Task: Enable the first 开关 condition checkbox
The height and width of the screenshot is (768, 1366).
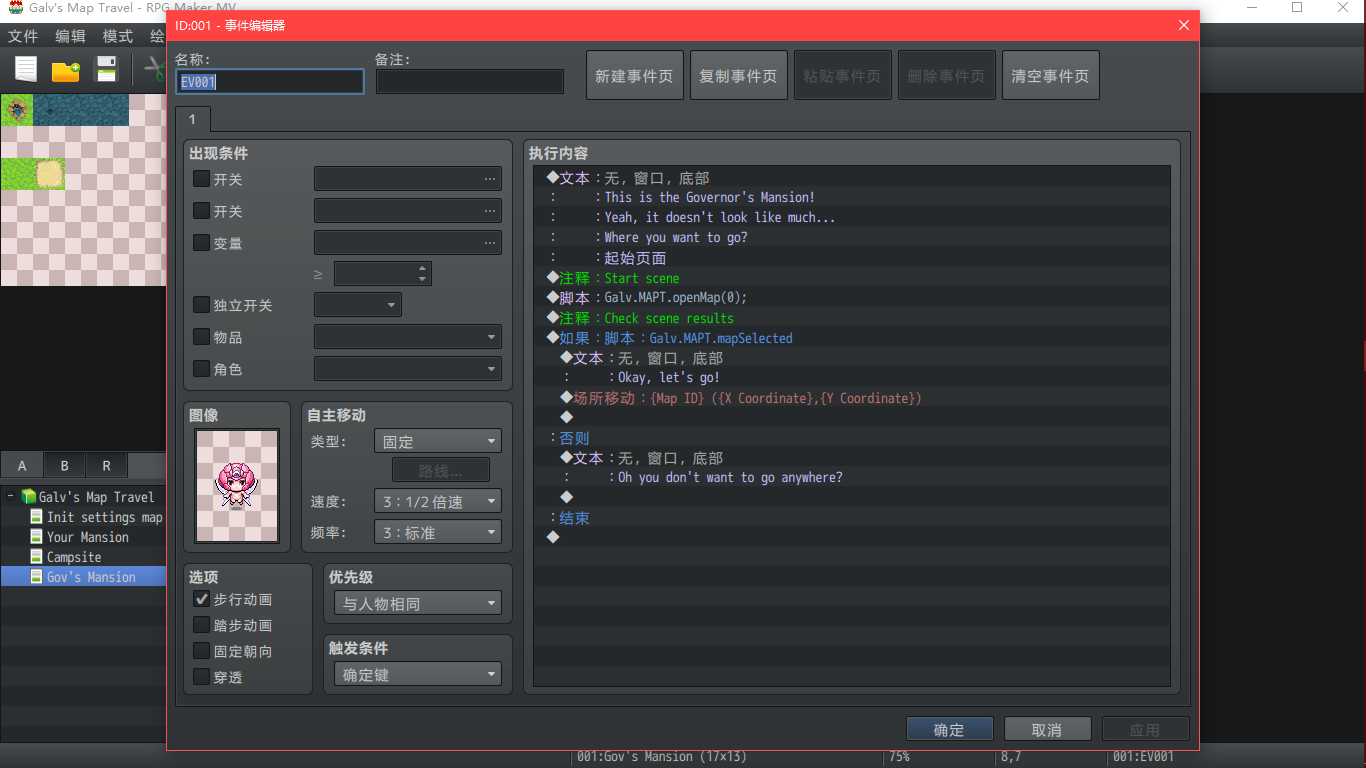Action: point(201,179)
